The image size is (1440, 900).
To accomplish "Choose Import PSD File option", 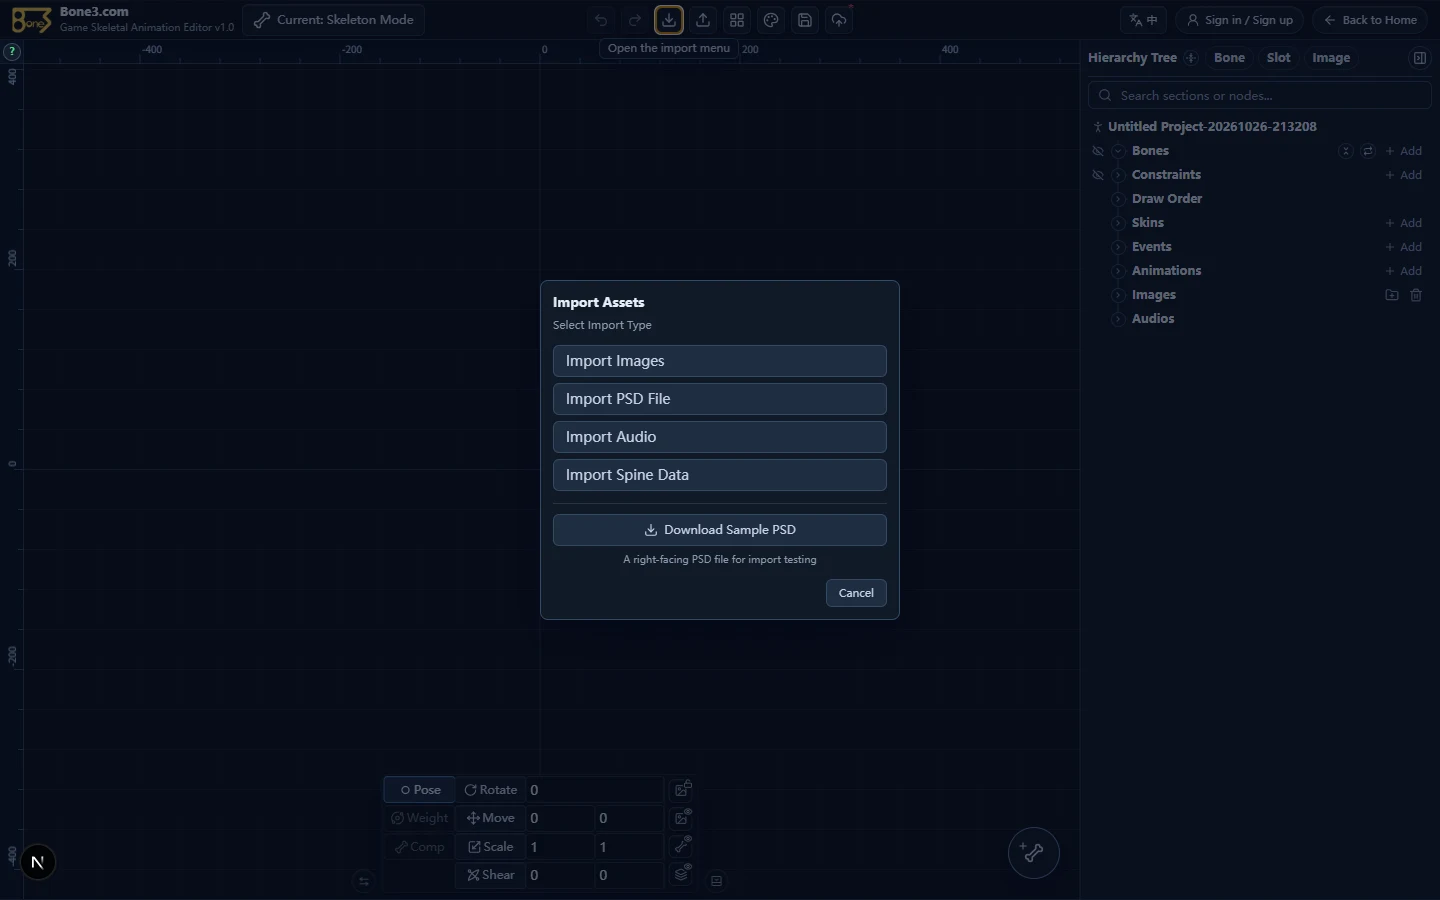I will [720, 399].
